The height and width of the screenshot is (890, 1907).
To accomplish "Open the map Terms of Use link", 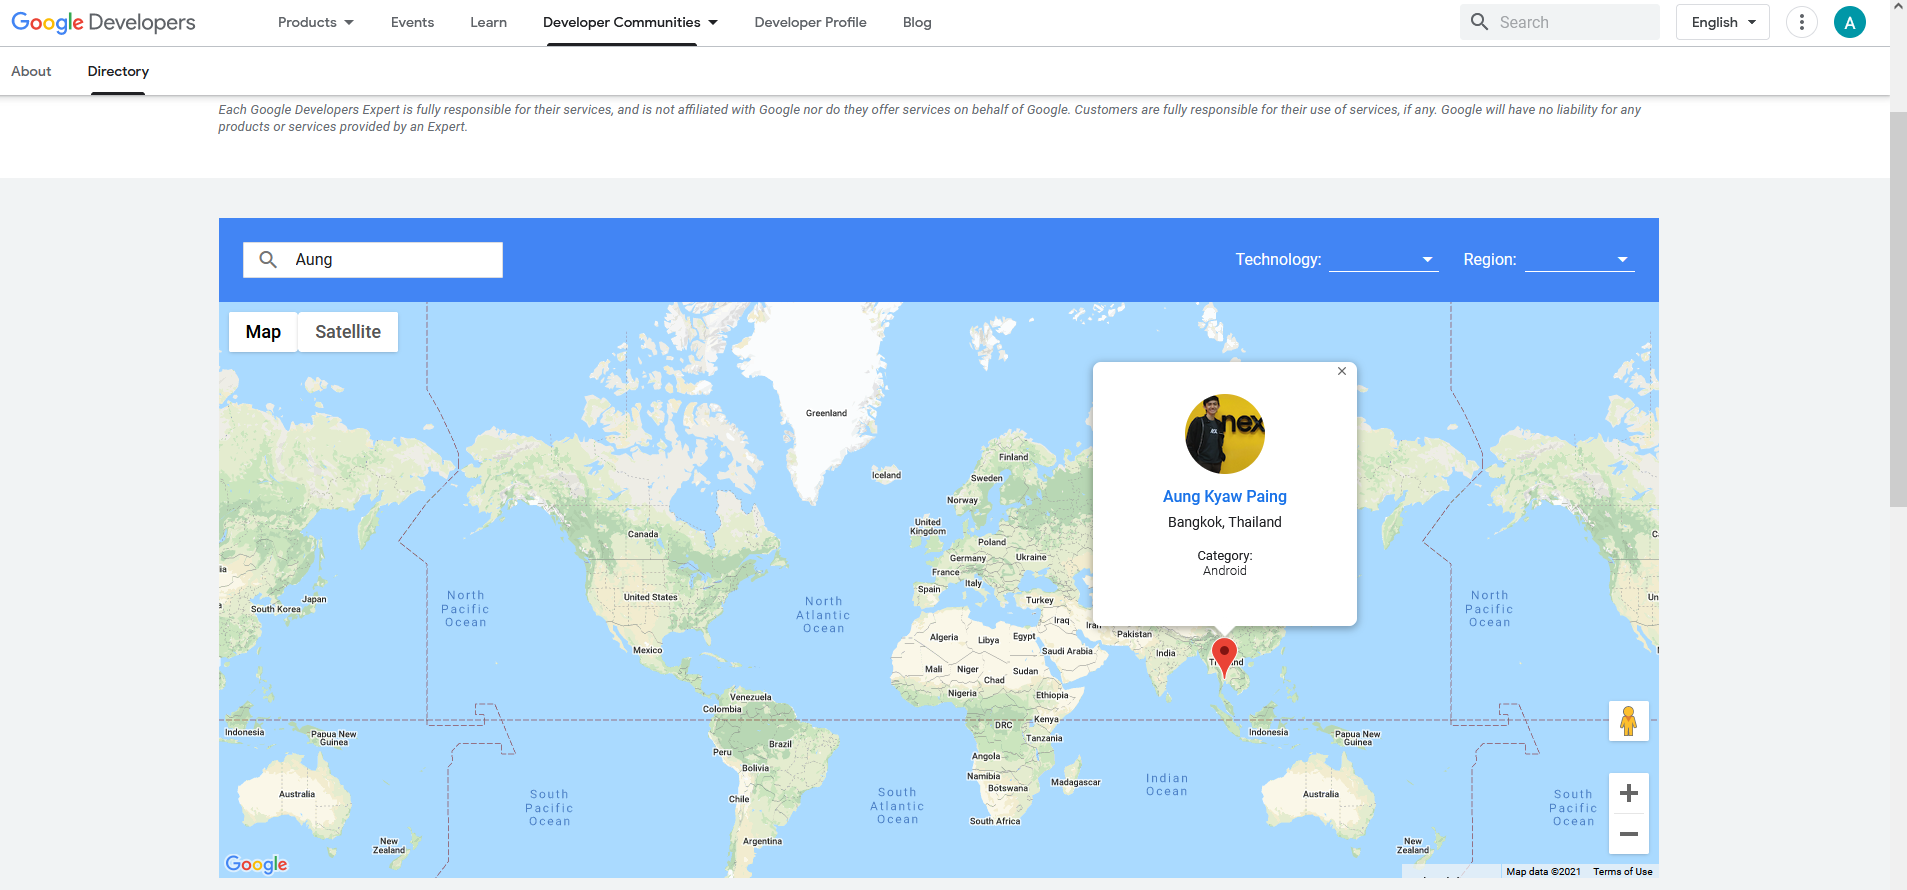I will [1622, 872].
